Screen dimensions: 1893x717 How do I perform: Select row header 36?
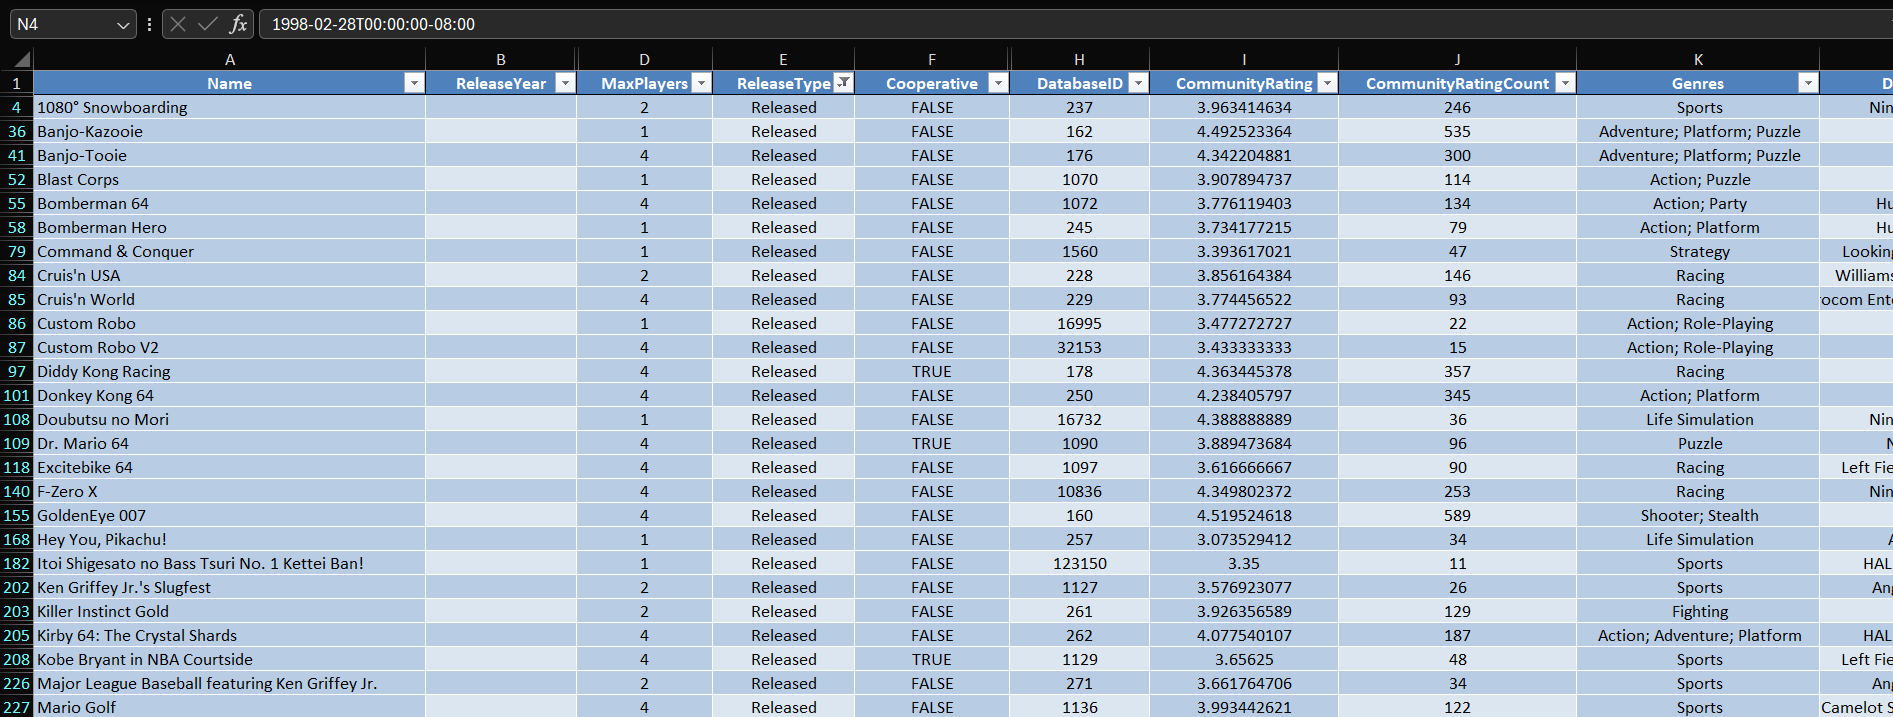[17, 131]
